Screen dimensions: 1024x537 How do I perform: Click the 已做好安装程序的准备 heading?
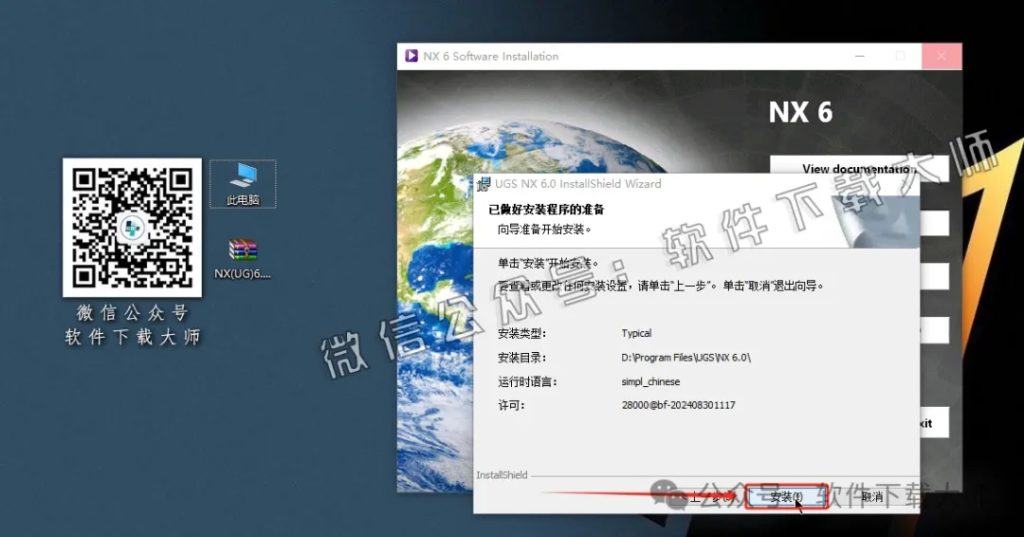tap(546, 210)
